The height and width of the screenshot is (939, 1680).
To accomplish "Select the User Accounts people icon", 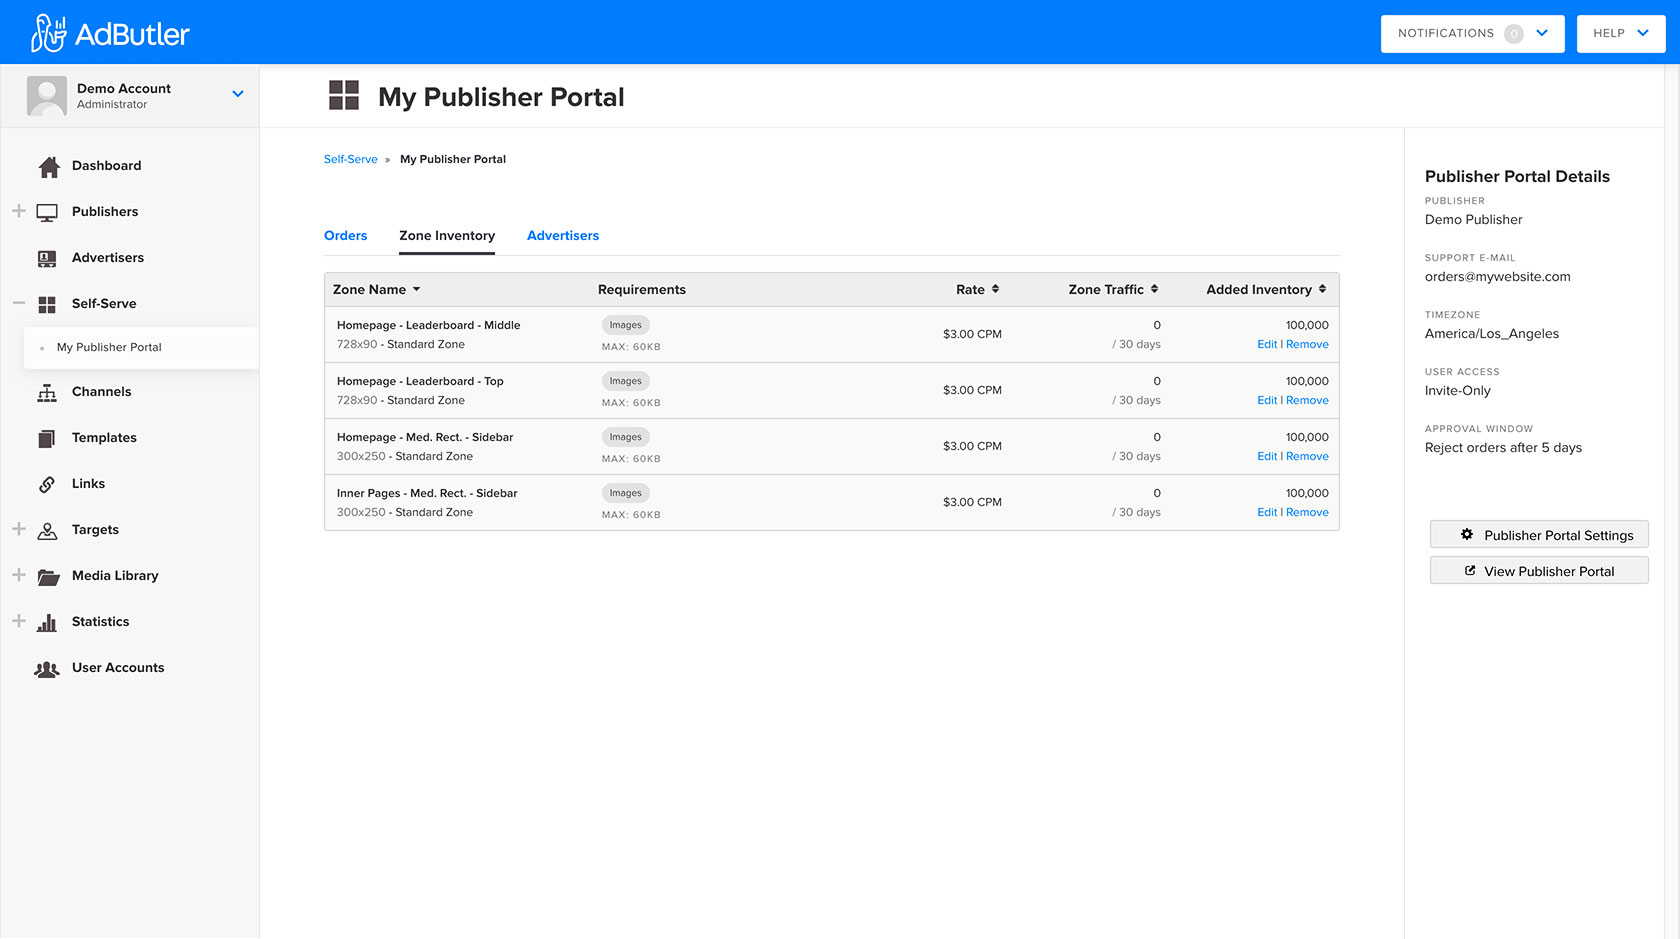I will pos(47,667).
